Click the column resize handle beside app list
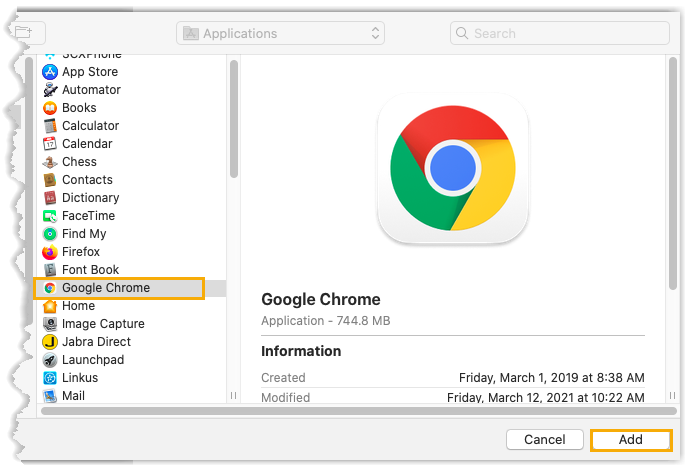This screenshot has height=472, width=686. coord(234,396)
